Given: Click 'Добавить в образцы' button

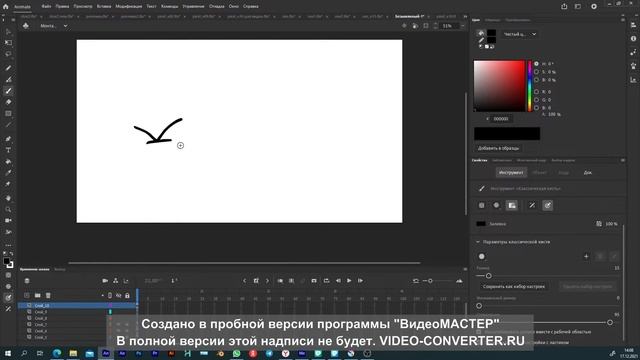Looking at the screenshot, I should click(498, 148).
